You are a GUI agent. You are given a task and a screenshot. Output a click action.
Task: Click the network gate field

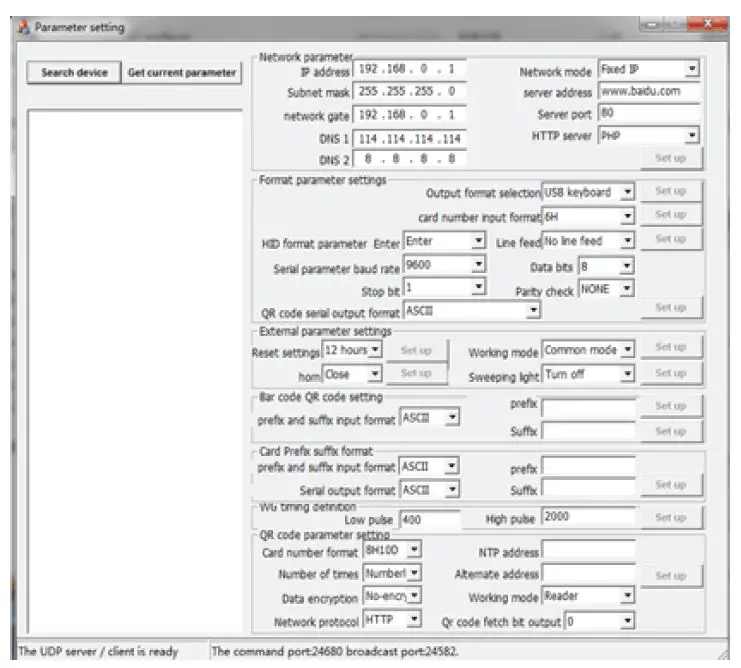(x=409, y=115)
